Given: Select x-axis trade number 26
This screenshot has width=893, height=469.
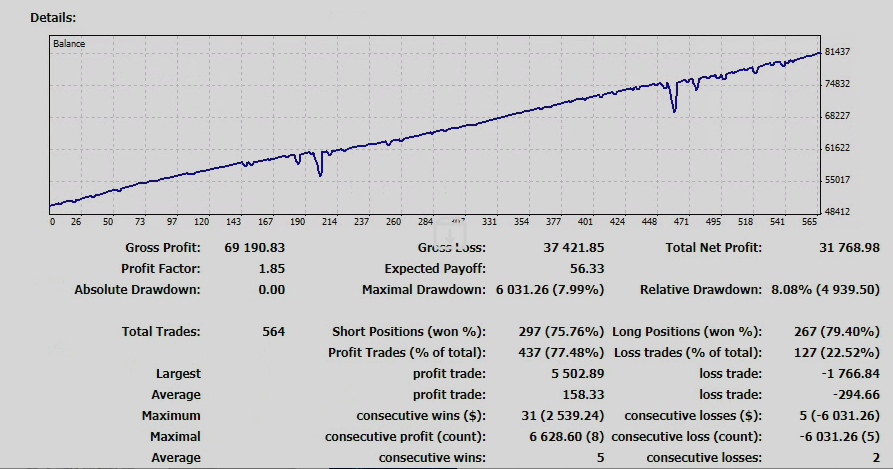Looking at the screenshot, I should (76, 222).
